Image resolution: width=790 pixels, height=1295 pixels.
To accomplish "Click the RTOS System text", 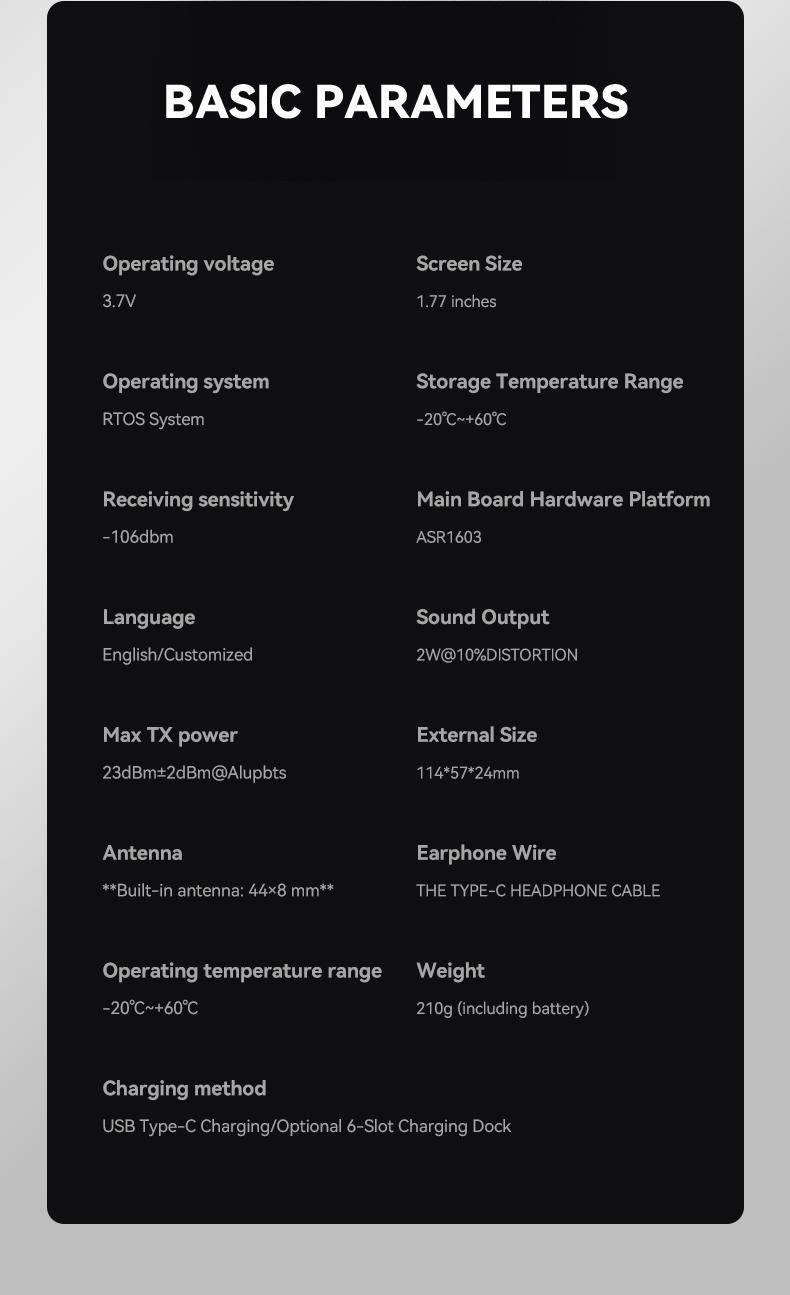I will (x=153, y=419).
